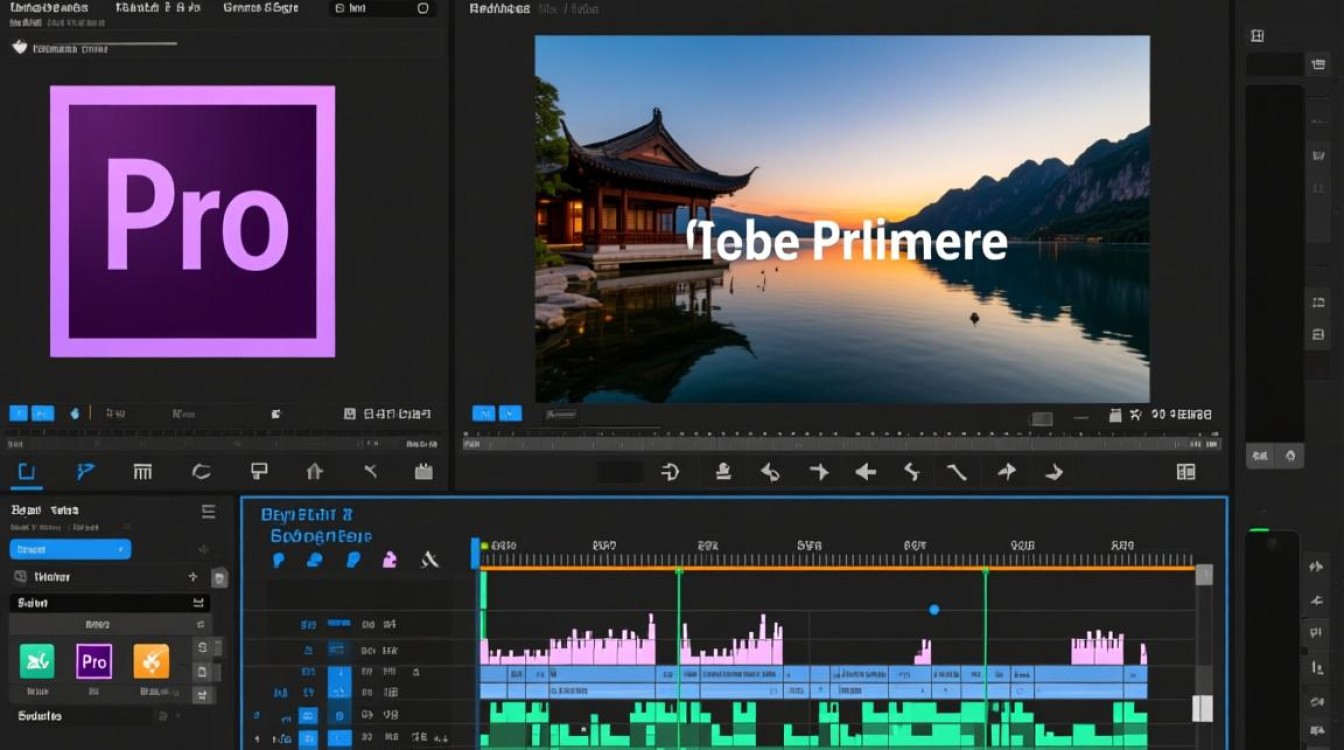Select the first blue tool icon in timeline header
Screen dimensions: 1344x750
click(279, 560)
